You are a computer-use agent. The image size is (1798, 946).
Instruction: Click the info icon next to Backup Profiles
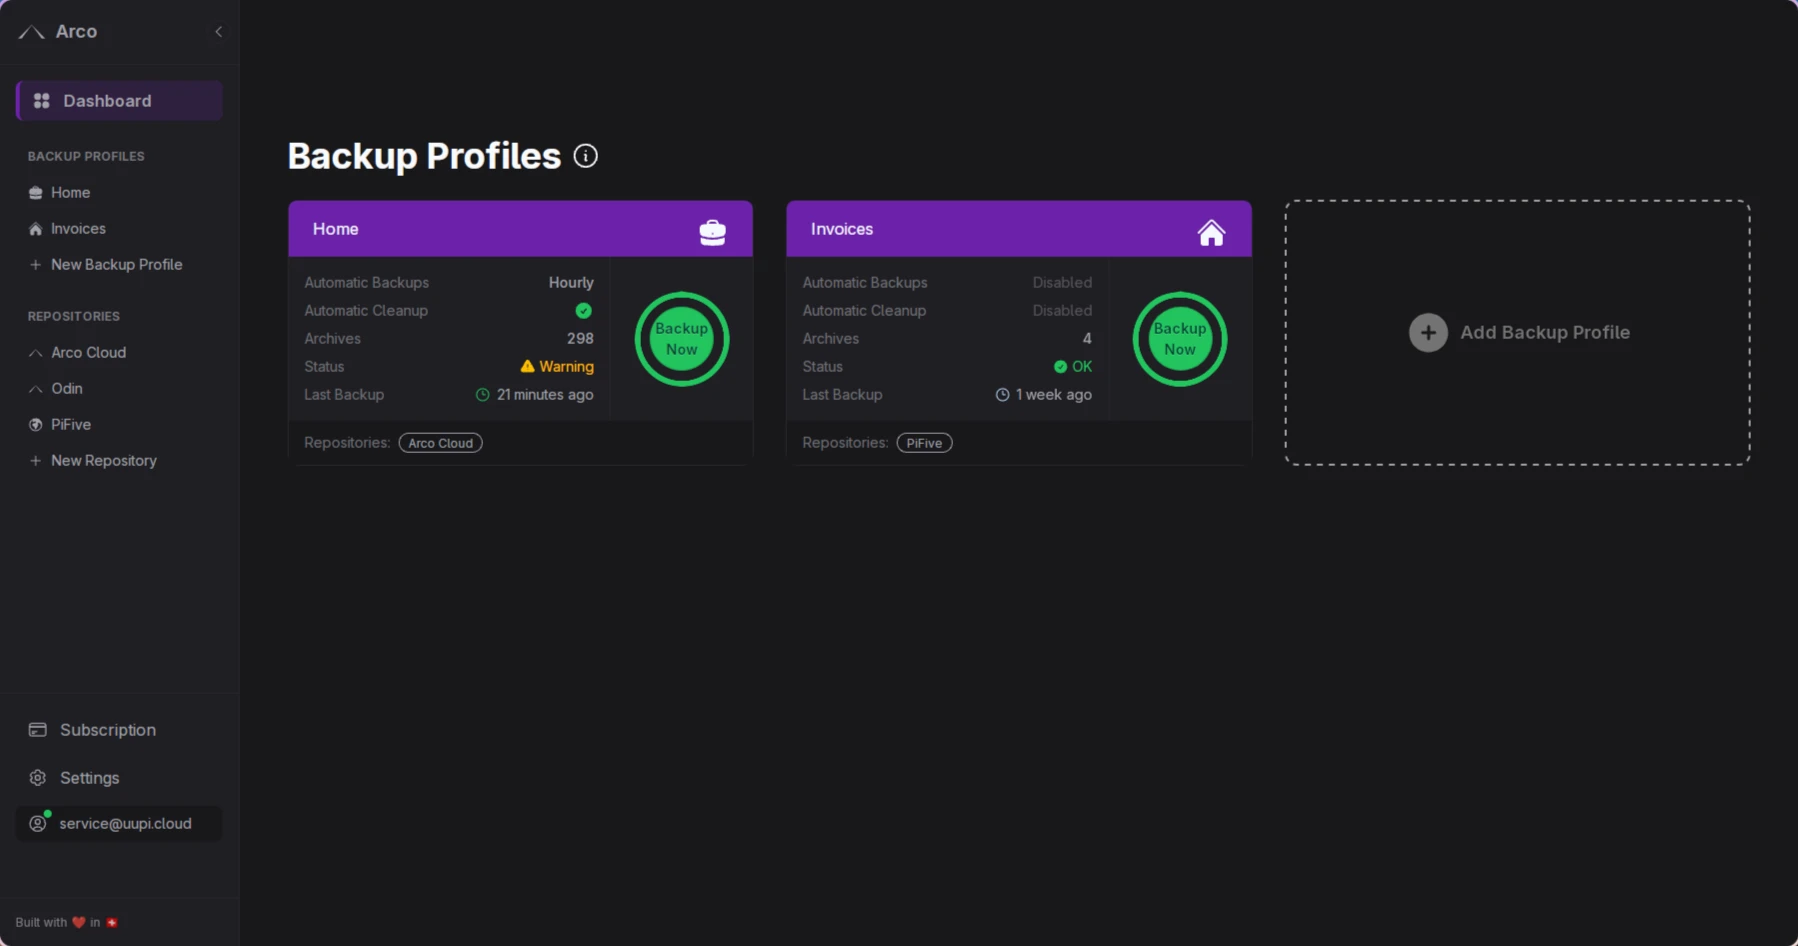click(x=585, y=156)
